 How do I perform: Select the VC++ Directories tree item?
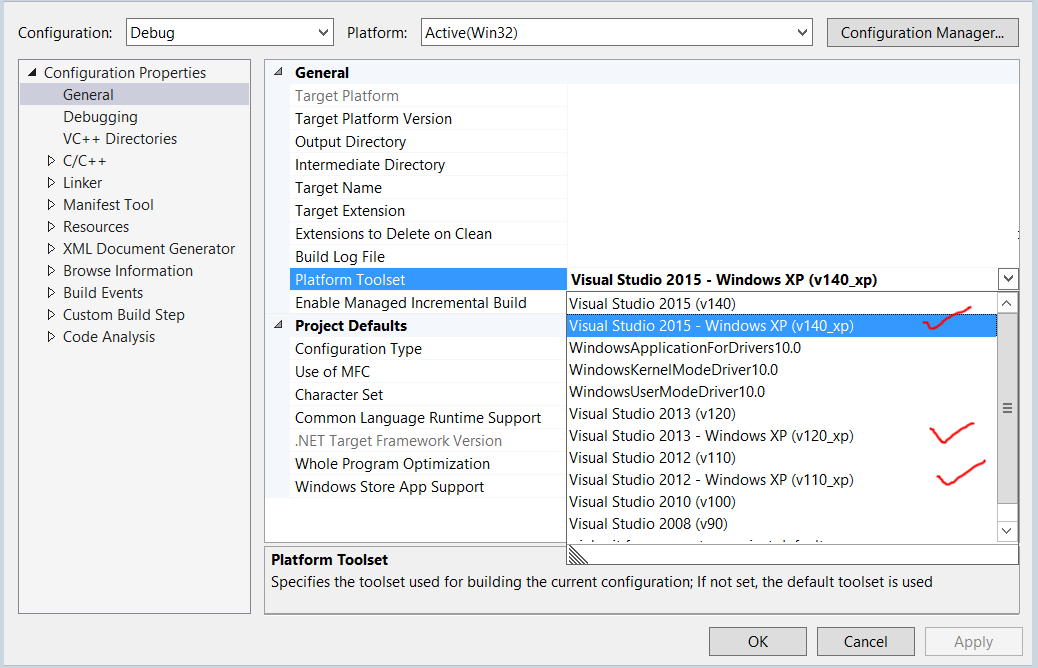119,139
